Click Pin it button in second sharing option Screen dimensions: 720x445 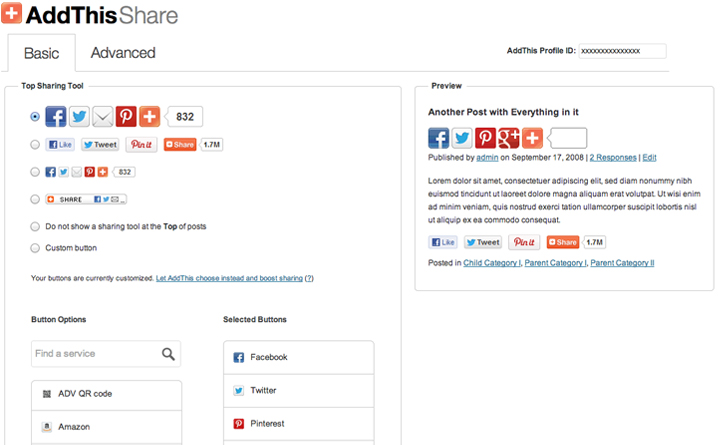(x=141, y=145)
